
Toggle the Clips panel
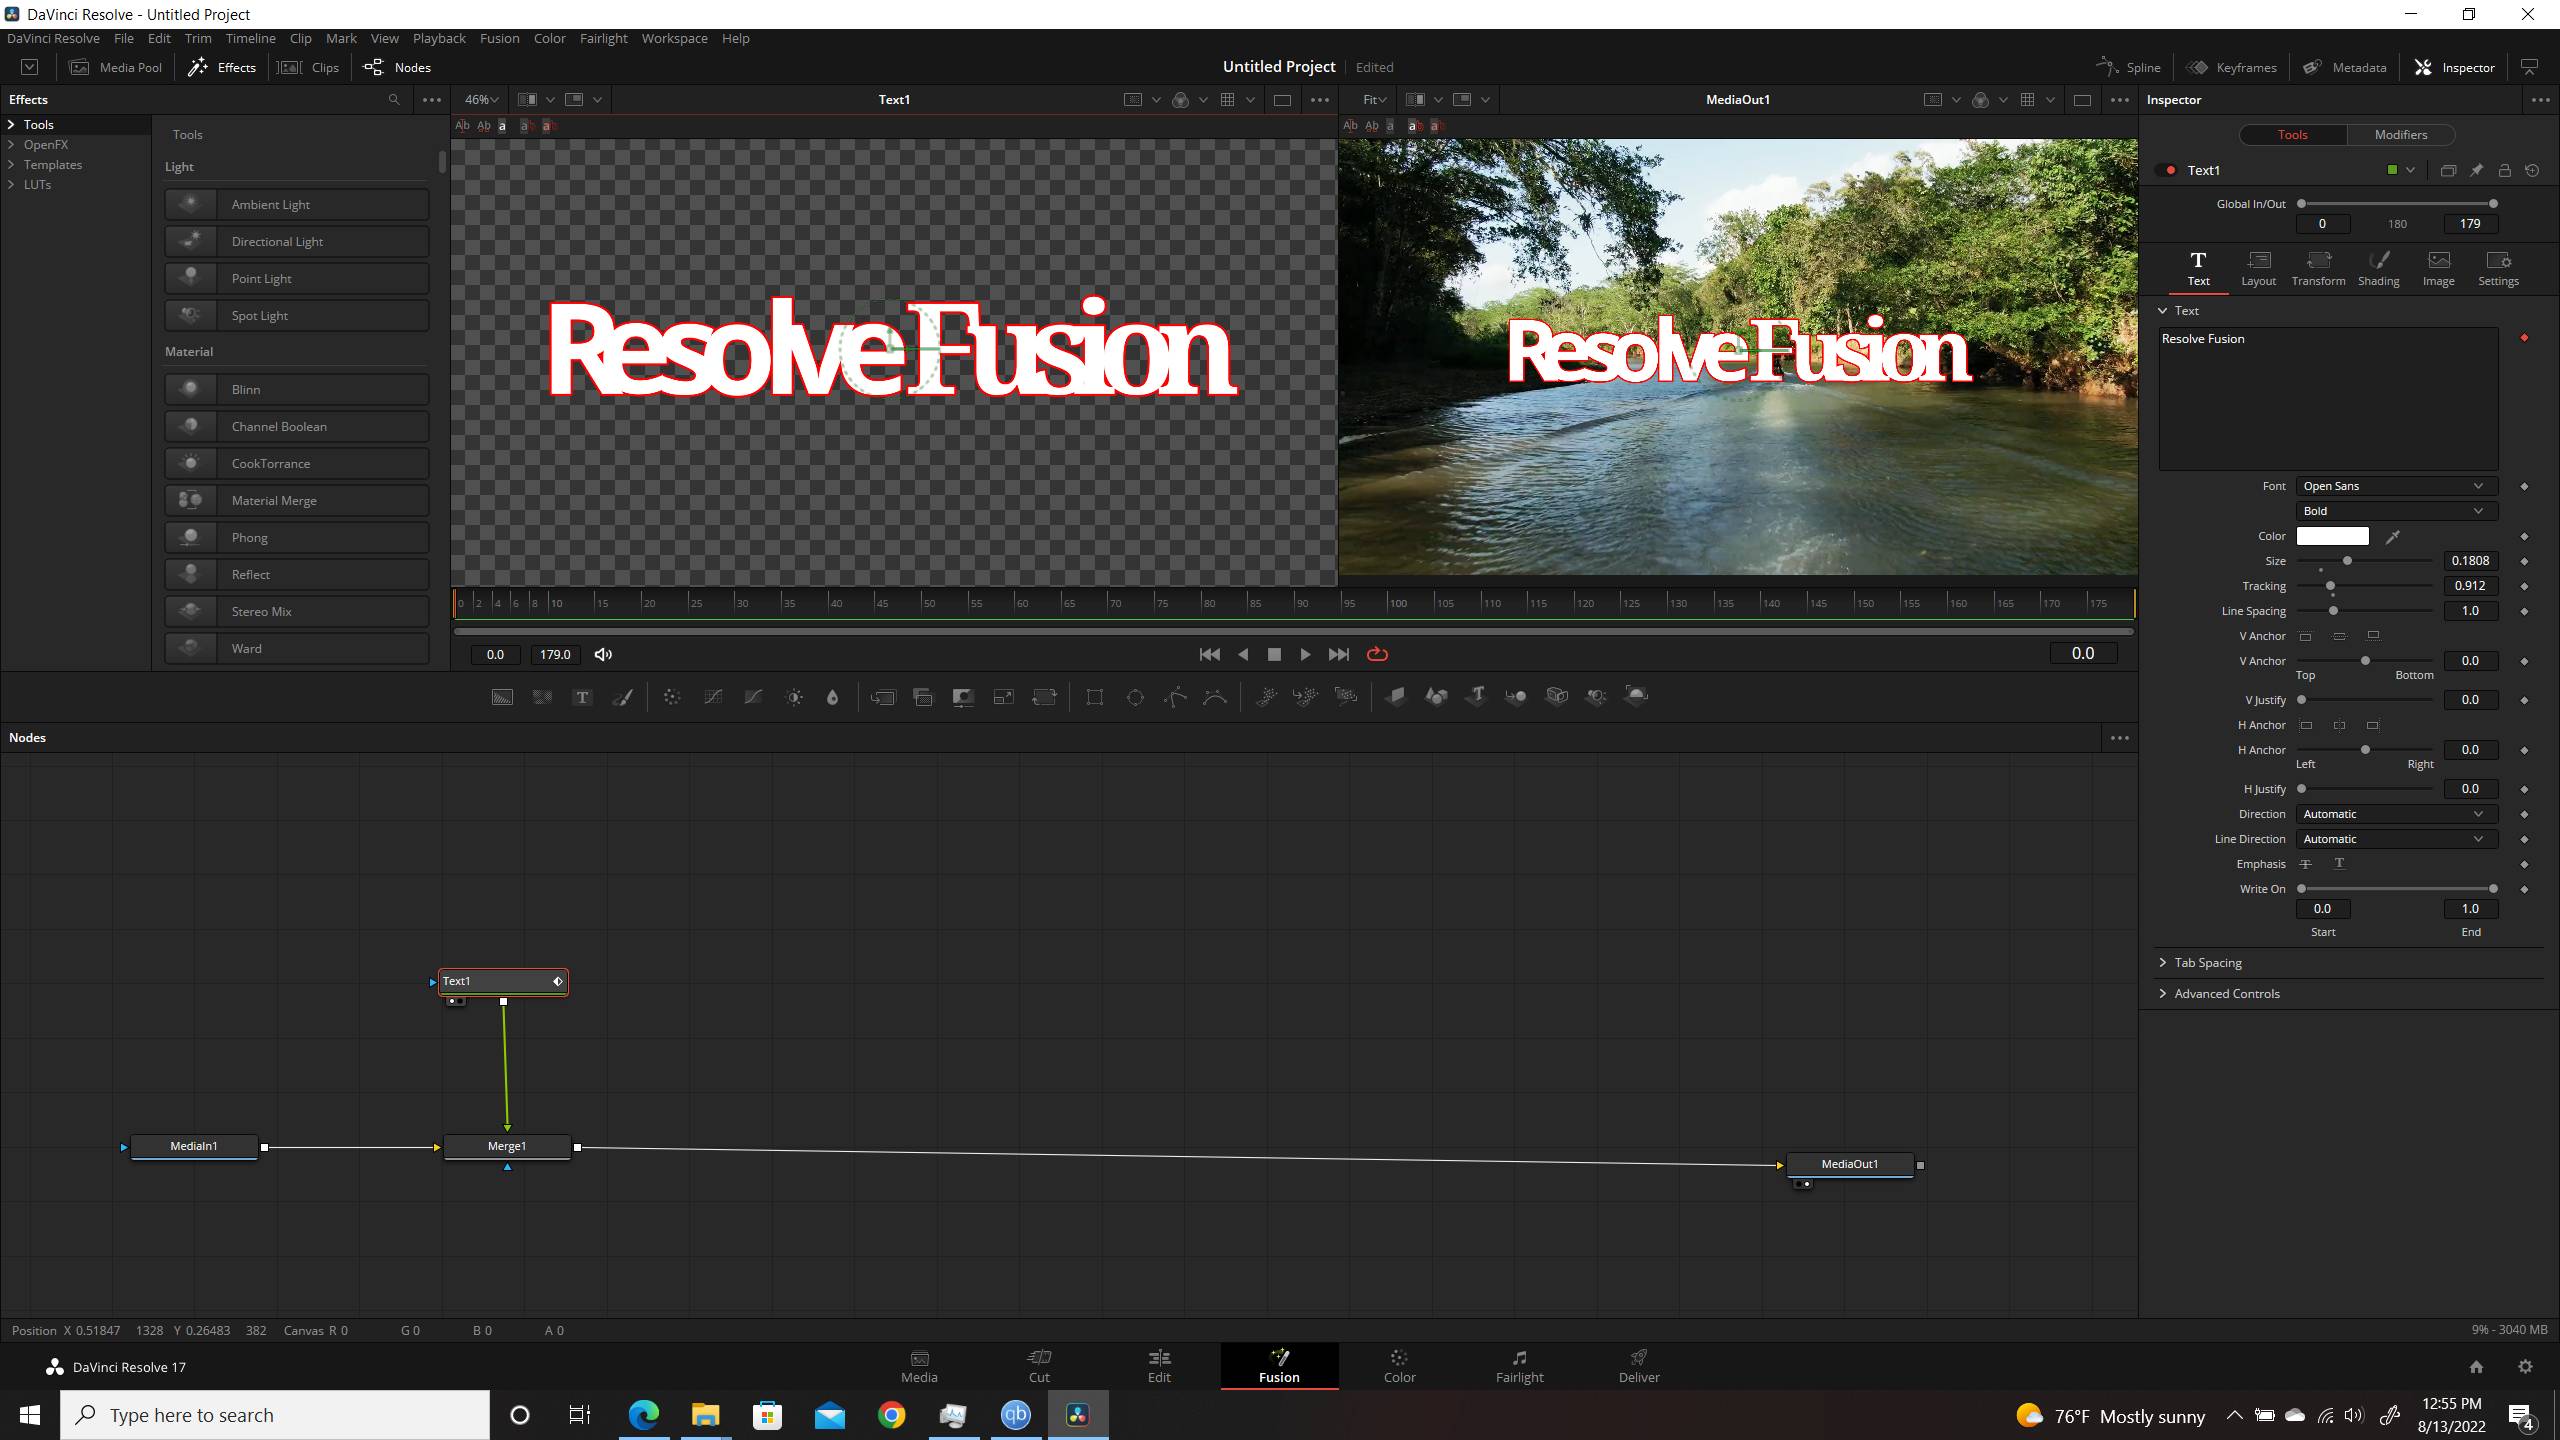pos(309,67)
